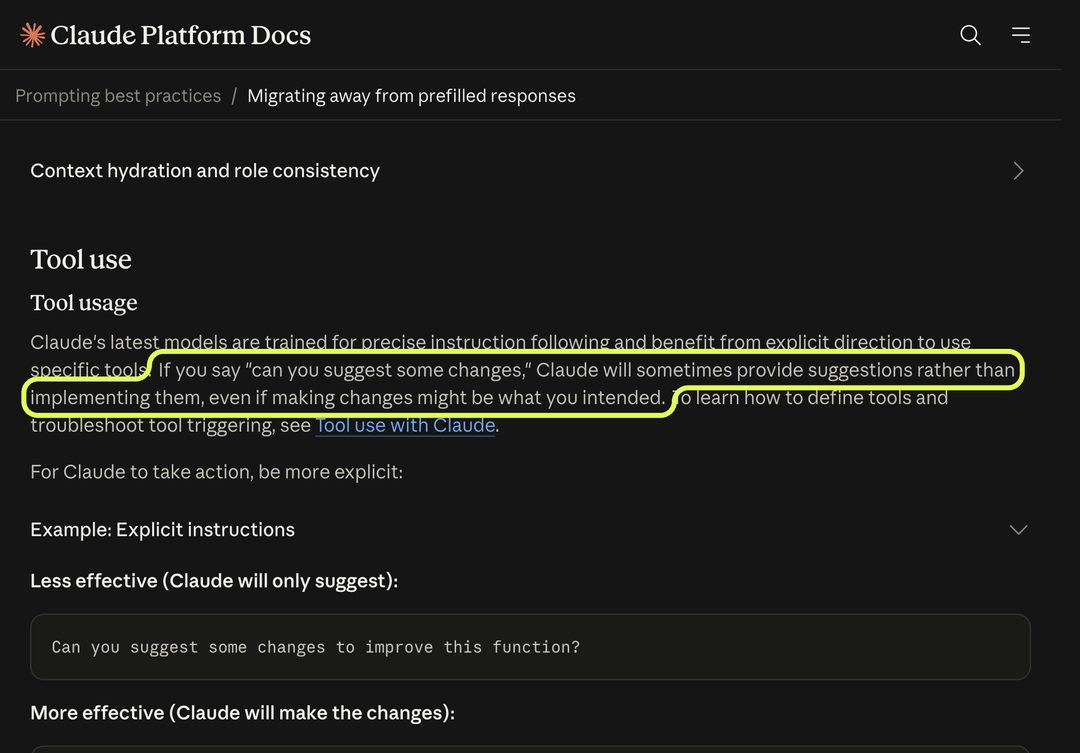Go to Prompting best practices breadcrumb
Viewport: 1080px width, 753px height.
point(118,95)
